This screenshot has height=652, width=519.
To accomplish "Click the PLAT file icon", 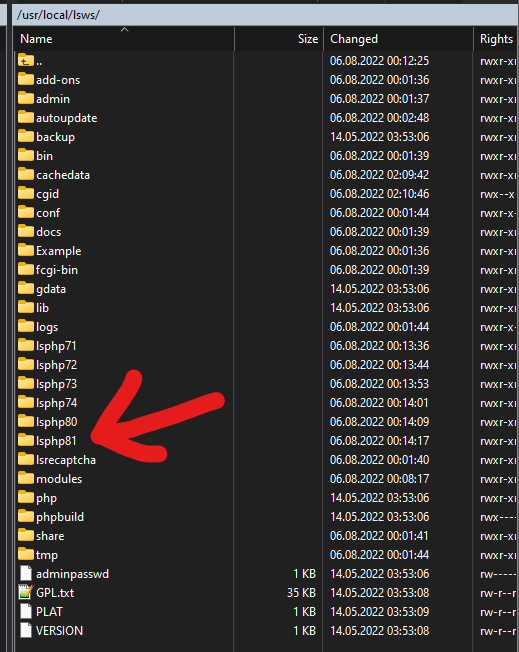I will (26, 611).
